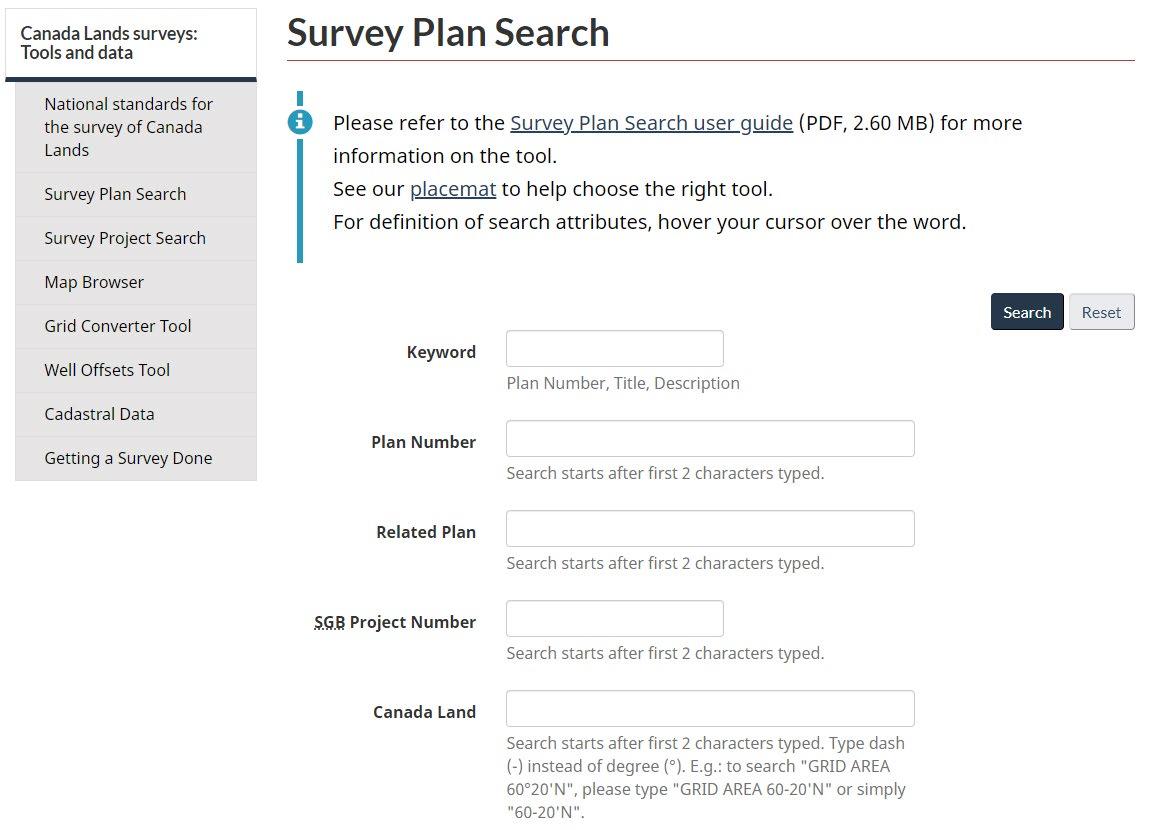
Task: Select Survey Plan Search in sidebar
Action: point(136,194)
